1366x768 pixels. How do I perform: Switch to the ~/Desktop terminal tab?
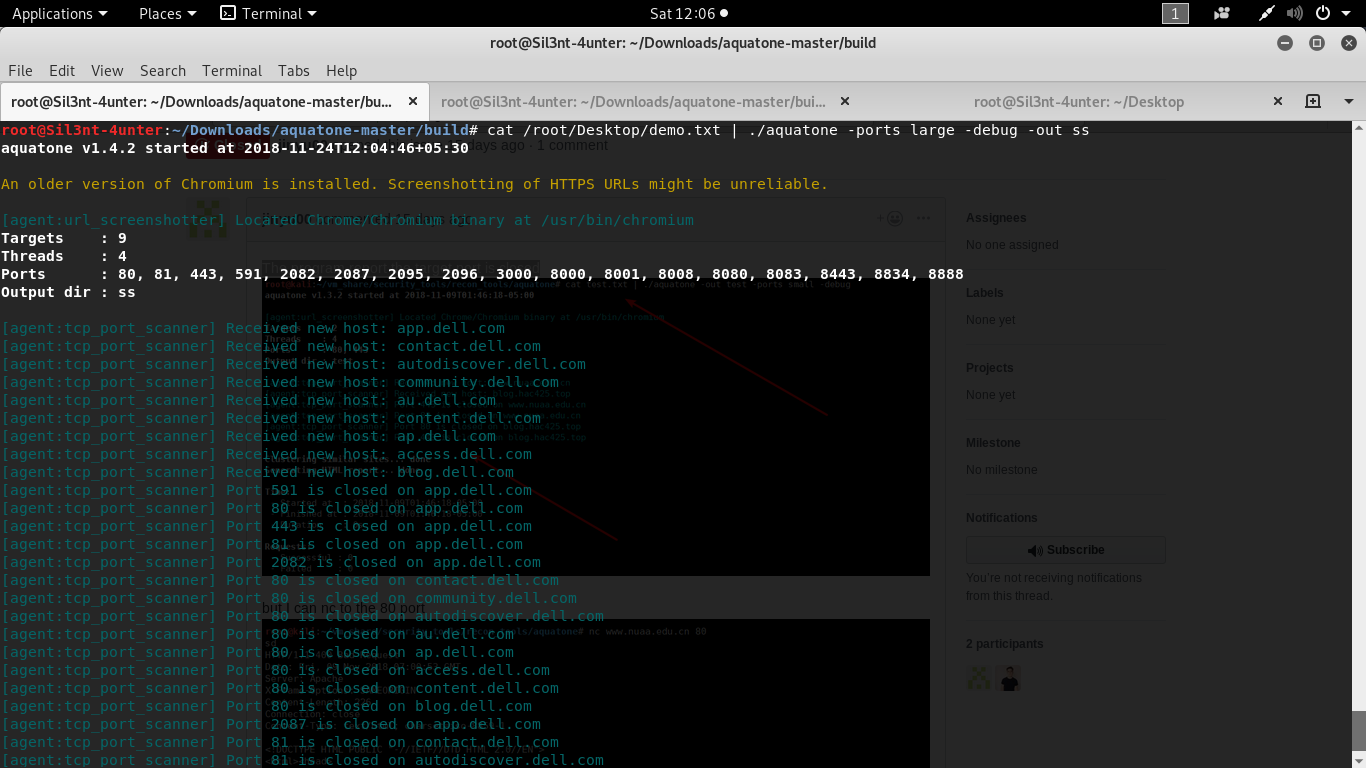pyautogui.click(x=1079, y=101)
